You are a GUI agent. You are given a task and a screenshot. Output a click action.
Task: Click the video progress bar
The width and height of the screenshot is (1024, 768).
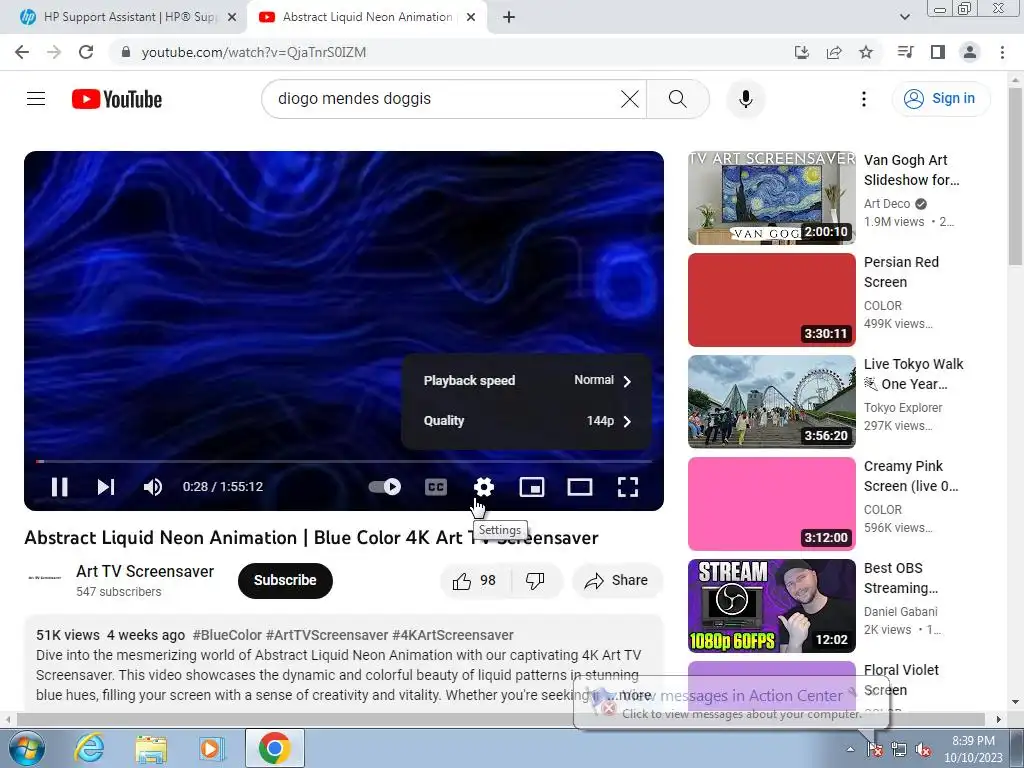pos(344,462)
